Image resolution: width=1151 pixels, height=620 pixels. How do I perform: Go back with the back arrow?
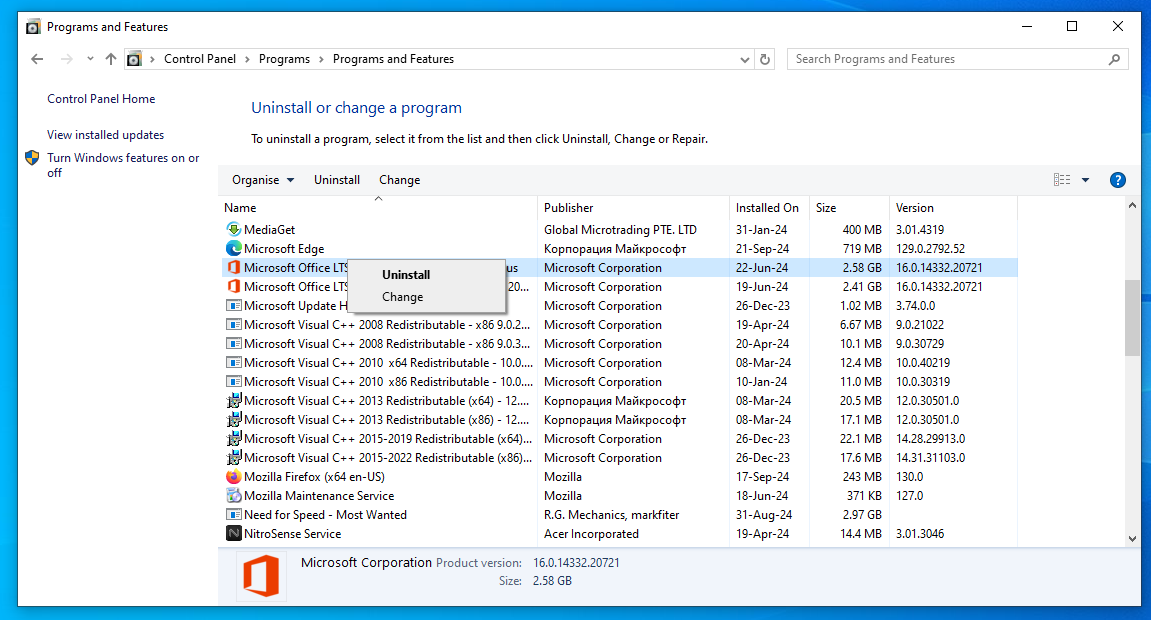click(37, 59)
